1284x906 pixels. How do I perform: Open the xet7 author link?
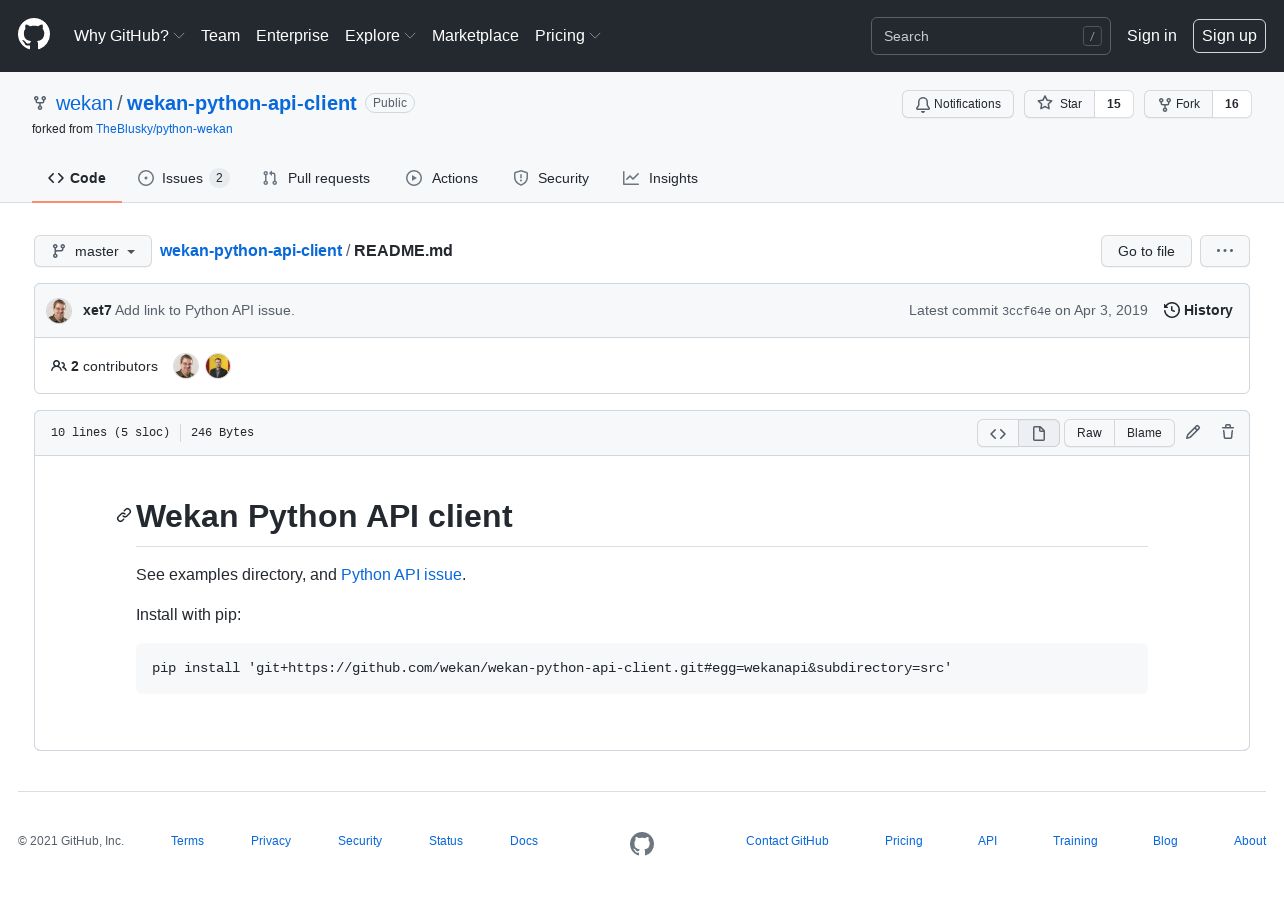click(97, 310)
